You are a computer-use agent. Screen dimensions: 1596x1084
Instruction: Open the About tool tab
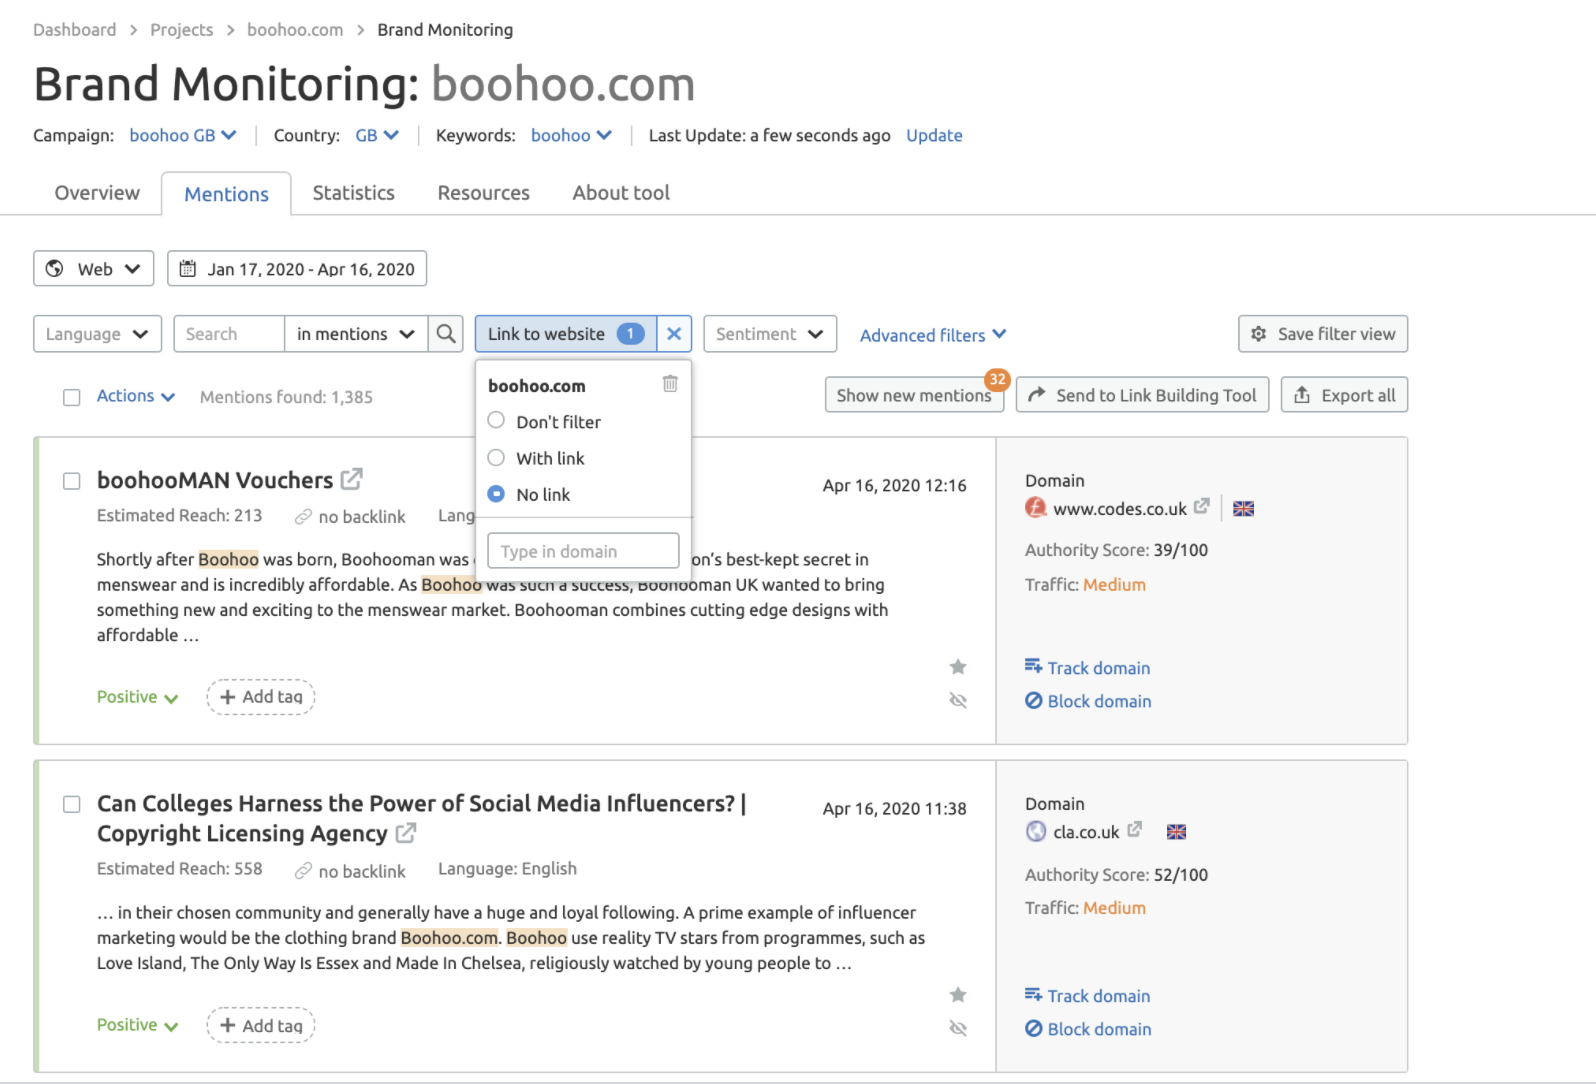(621, 193)
